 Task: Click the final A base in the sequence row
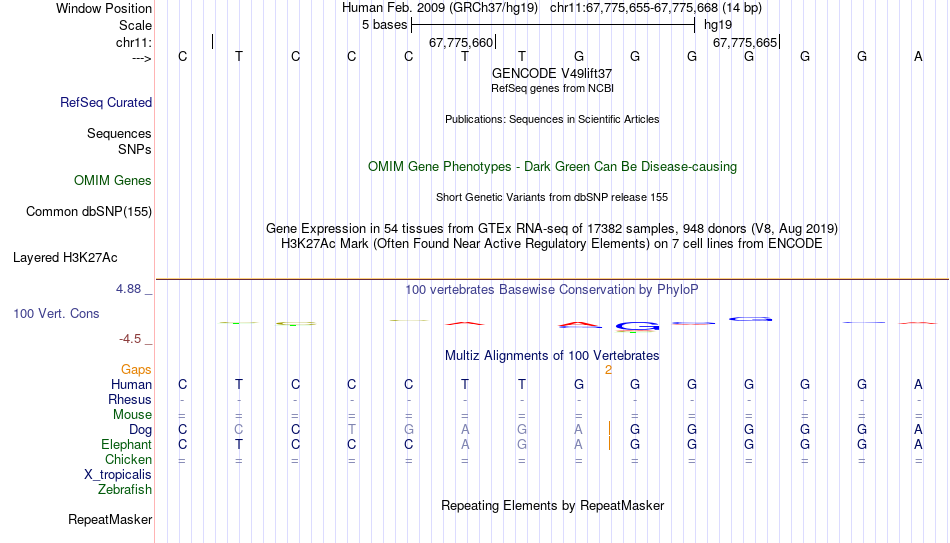point(918,56)
